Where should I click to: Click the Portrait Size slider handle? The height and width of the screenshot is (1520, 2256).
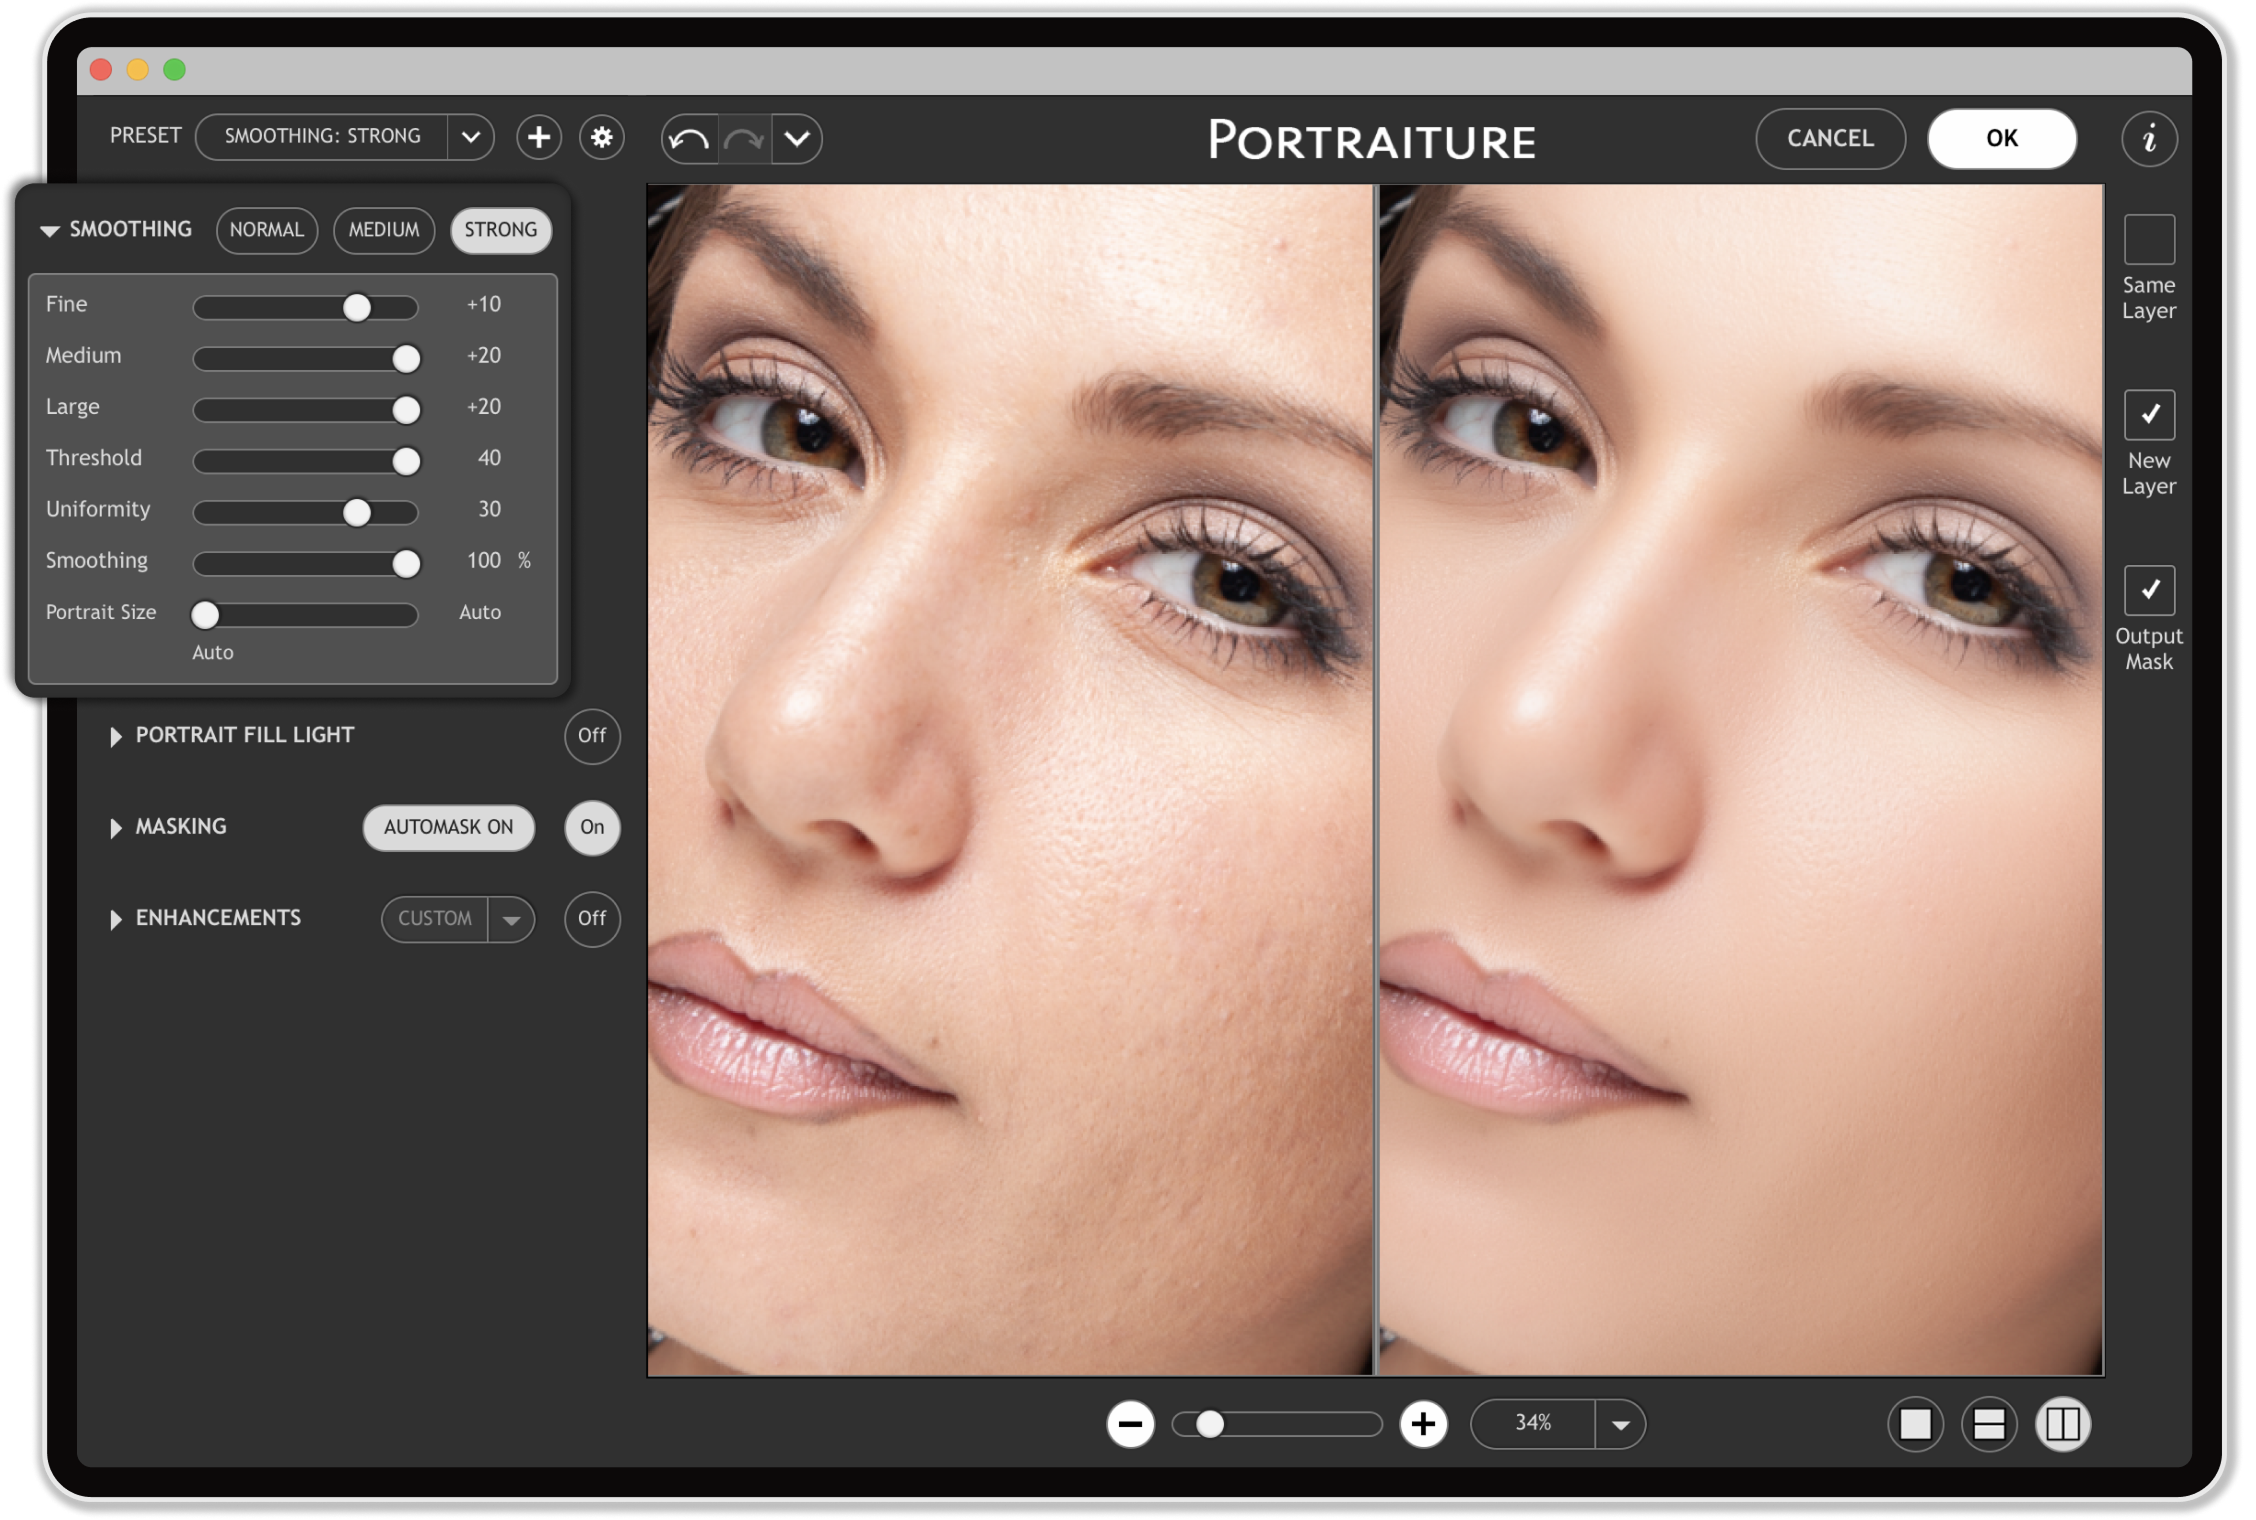coord(205,614)
